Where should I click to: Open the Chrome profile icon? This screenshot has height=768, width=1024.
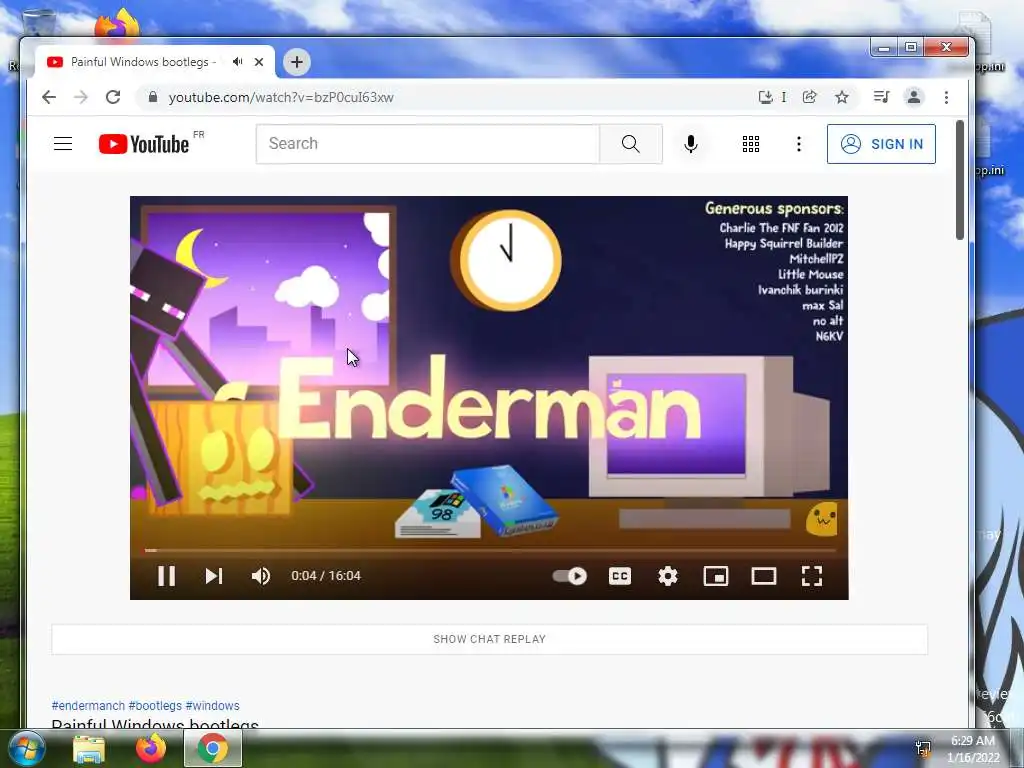[x=914, y=97]
